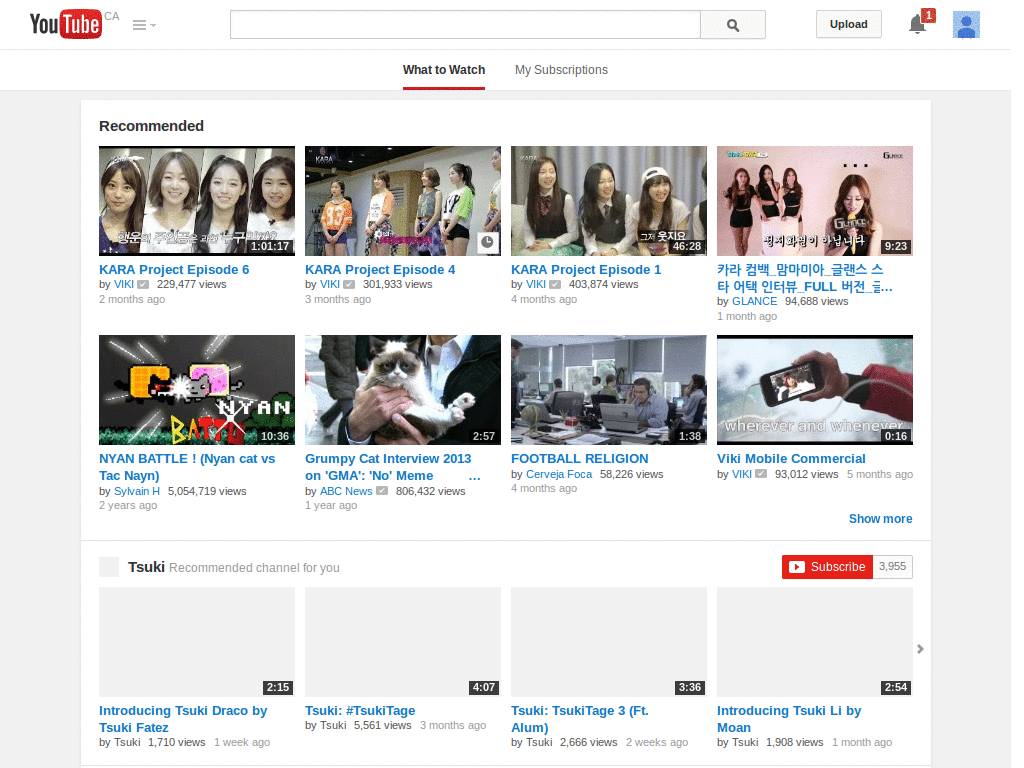Image resolution: width=1024 pixels, height=768 pixels.
Task: Open KARA Project Episode 4 thumbnail
Action: tap(403, 200)
